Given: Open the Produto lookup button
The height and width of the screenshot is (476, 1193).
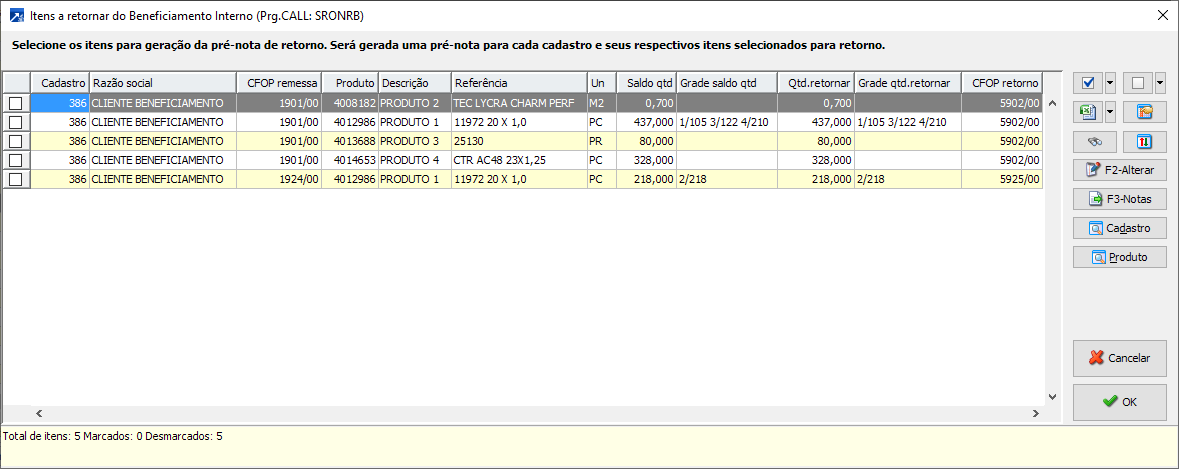Looking at the screenshot, I should pyautogui.click(x=1119, y=257).
